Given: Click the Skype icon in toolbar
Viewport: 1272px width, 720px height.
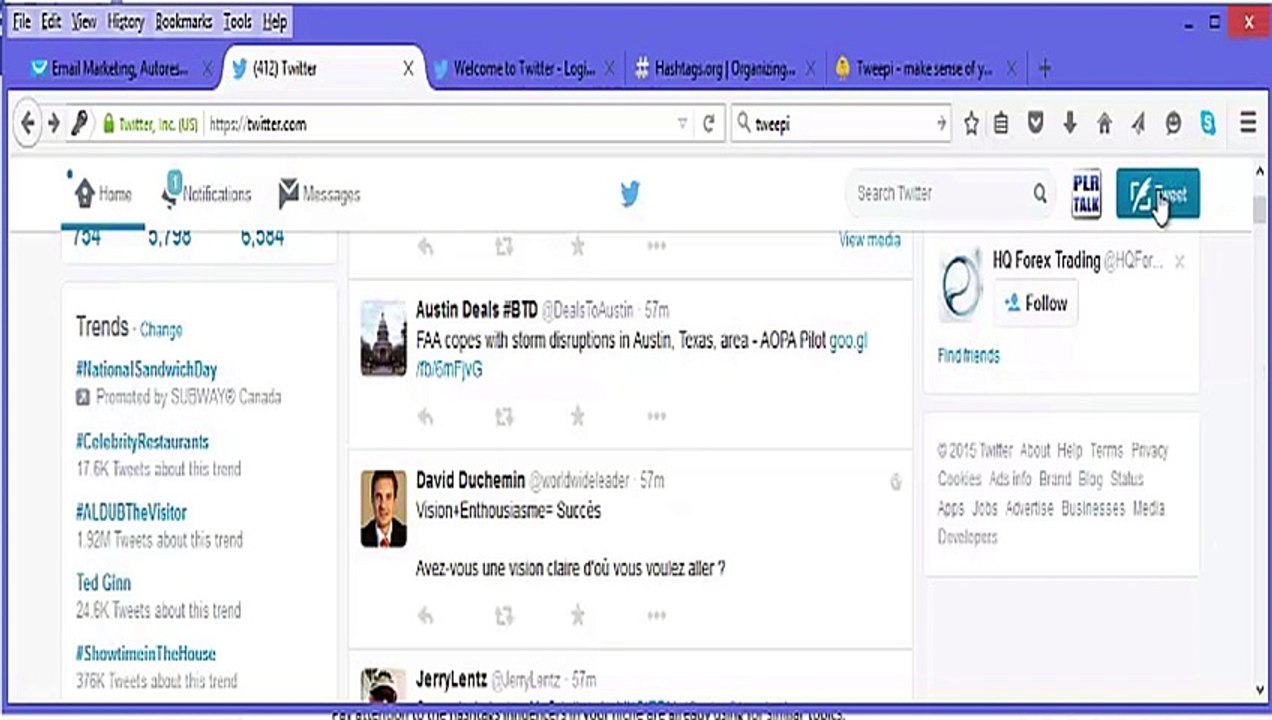Looking at the screenshot, I should tap(1208, 124).
